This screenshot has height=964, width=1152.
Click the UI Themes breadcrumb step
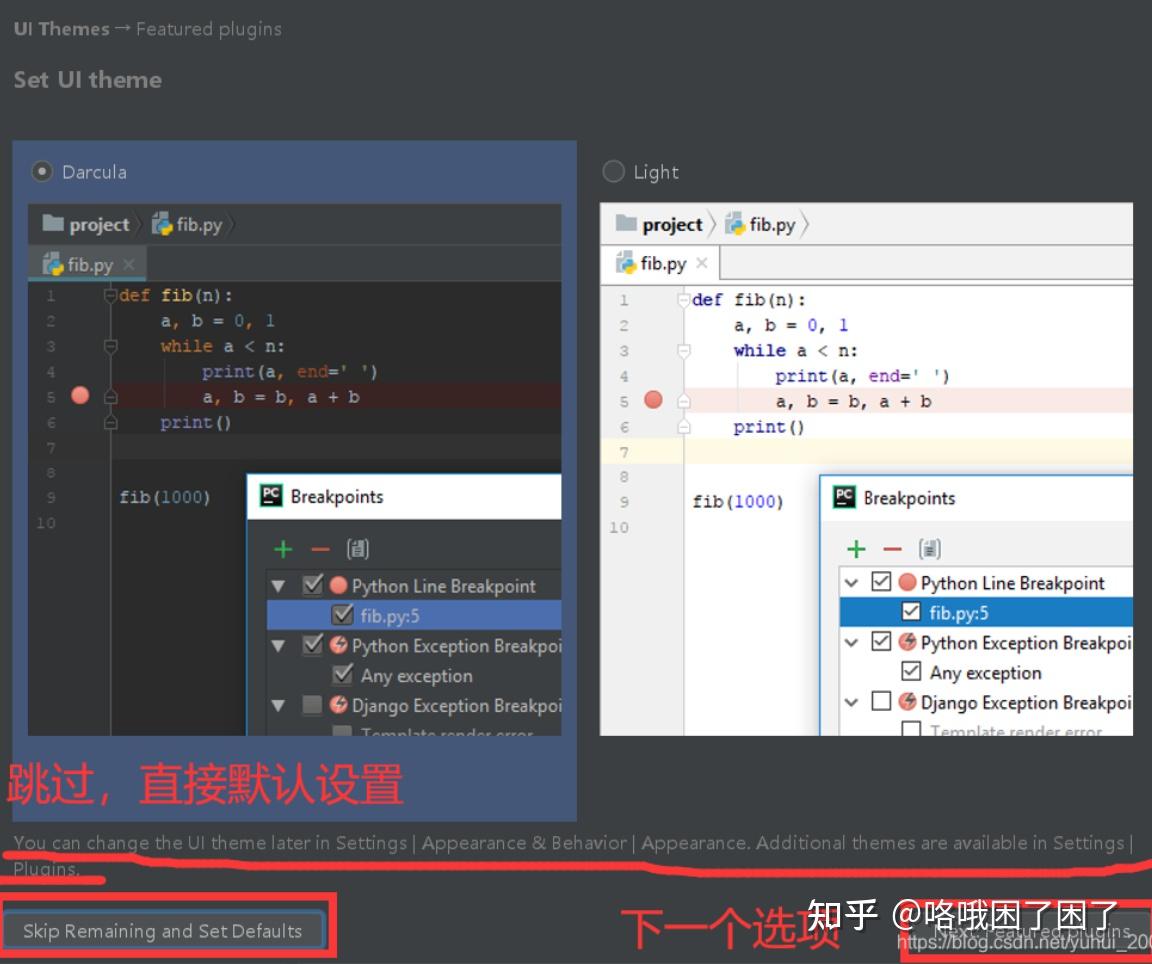pyautogui.click(x=62, y=29)
